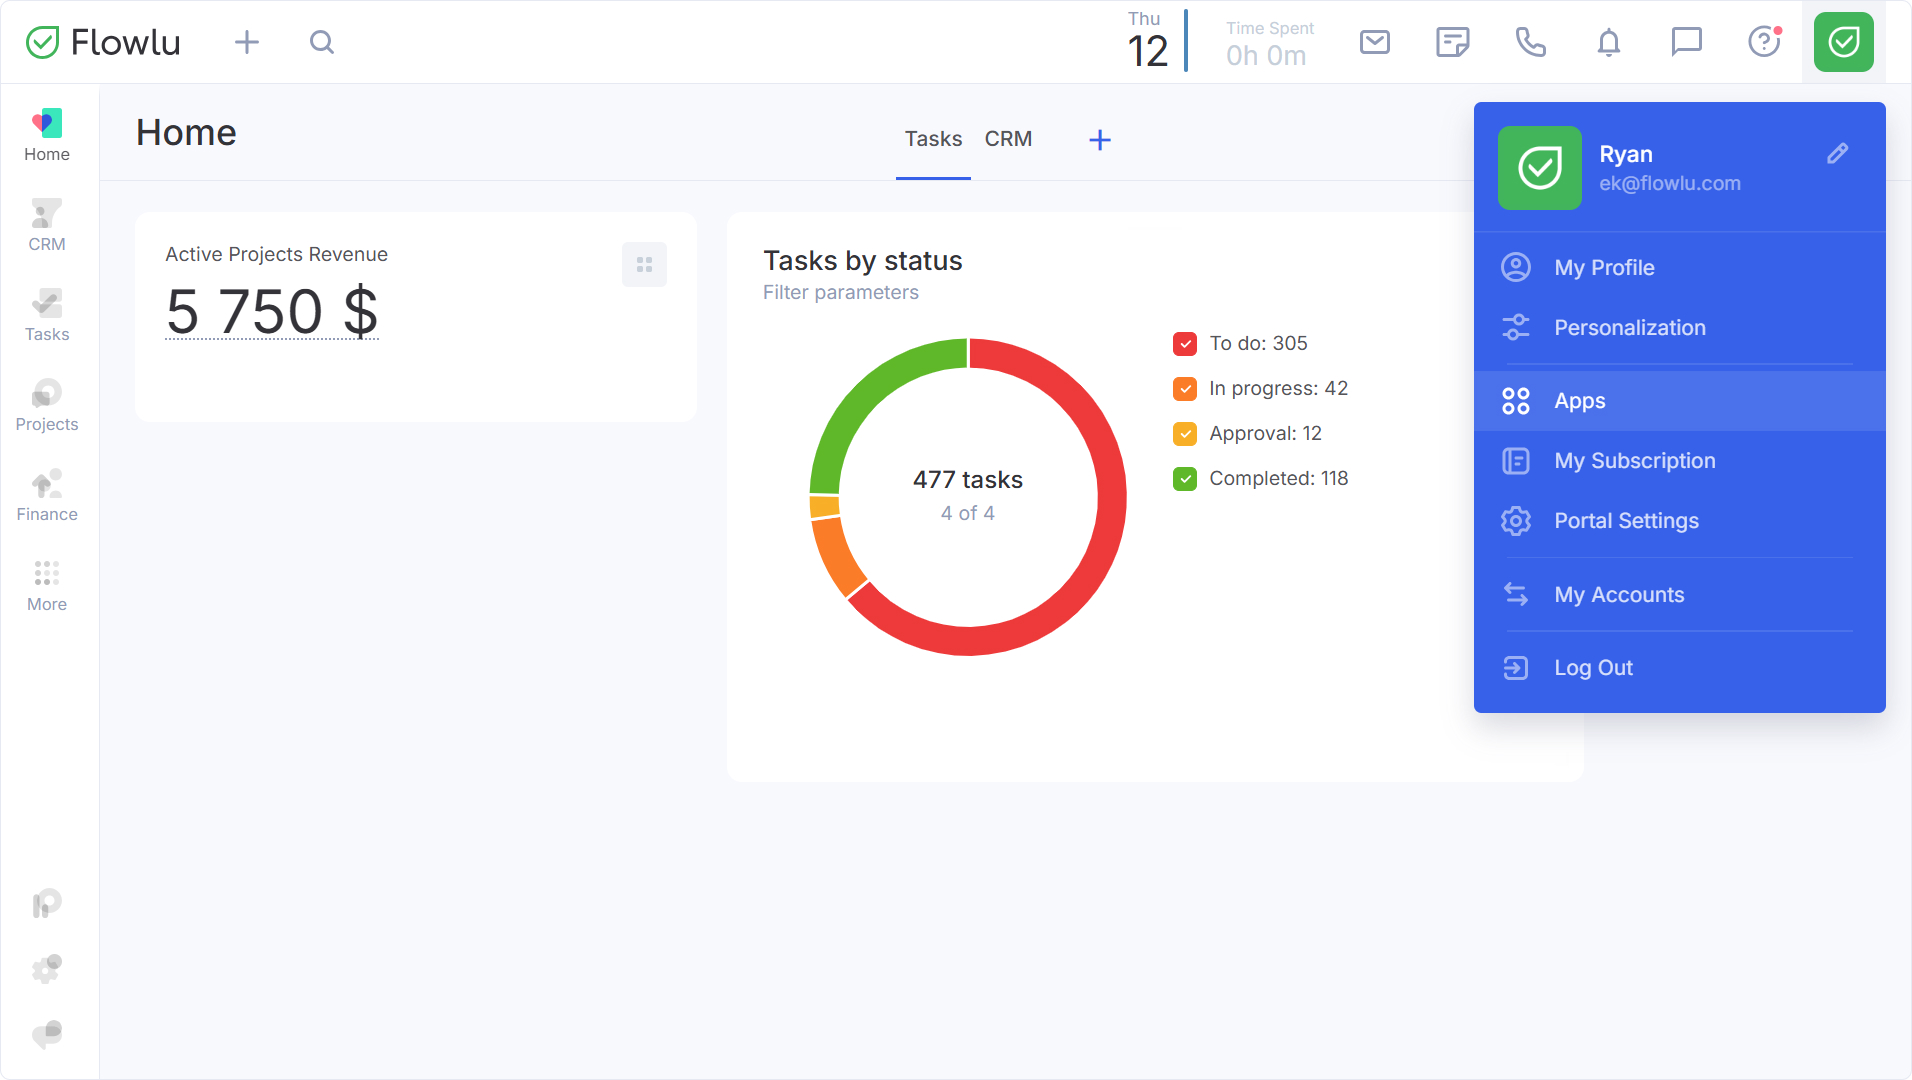Image resolution: width=1912 pixels, height=1080 pixels.
Task: Click the 5 750 $ revenue value
Action: coord(272,311)
